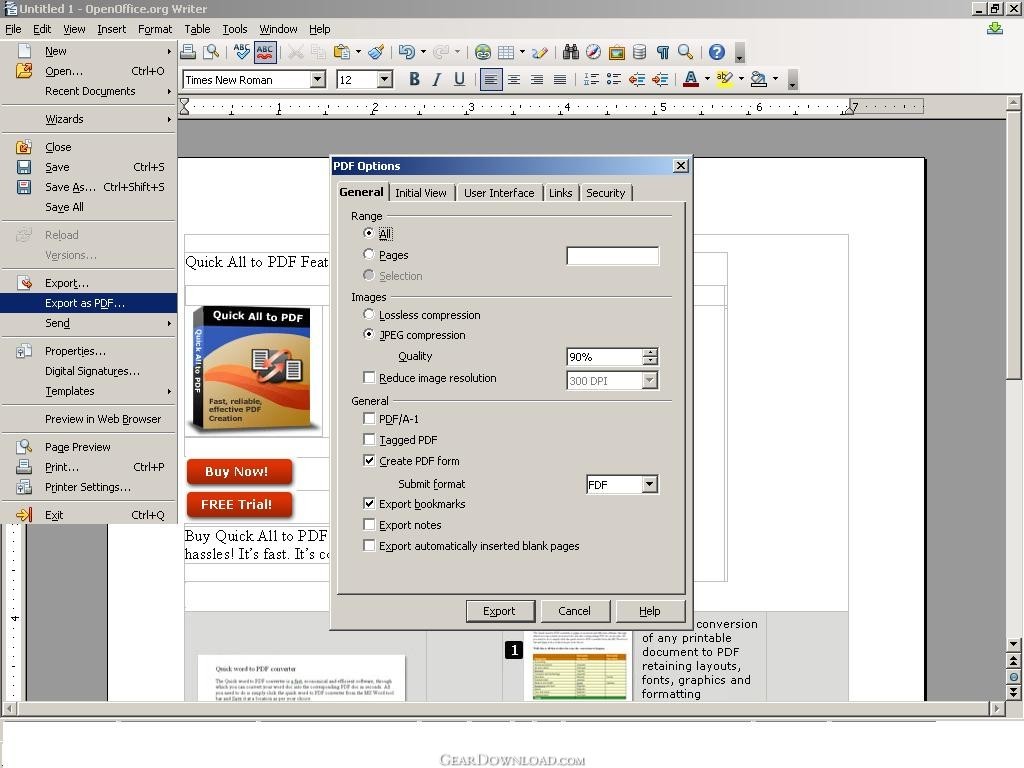The image size is (1024, 768).
Task: Open the Navigator compass icon
Action: click(x=593, y=52)
